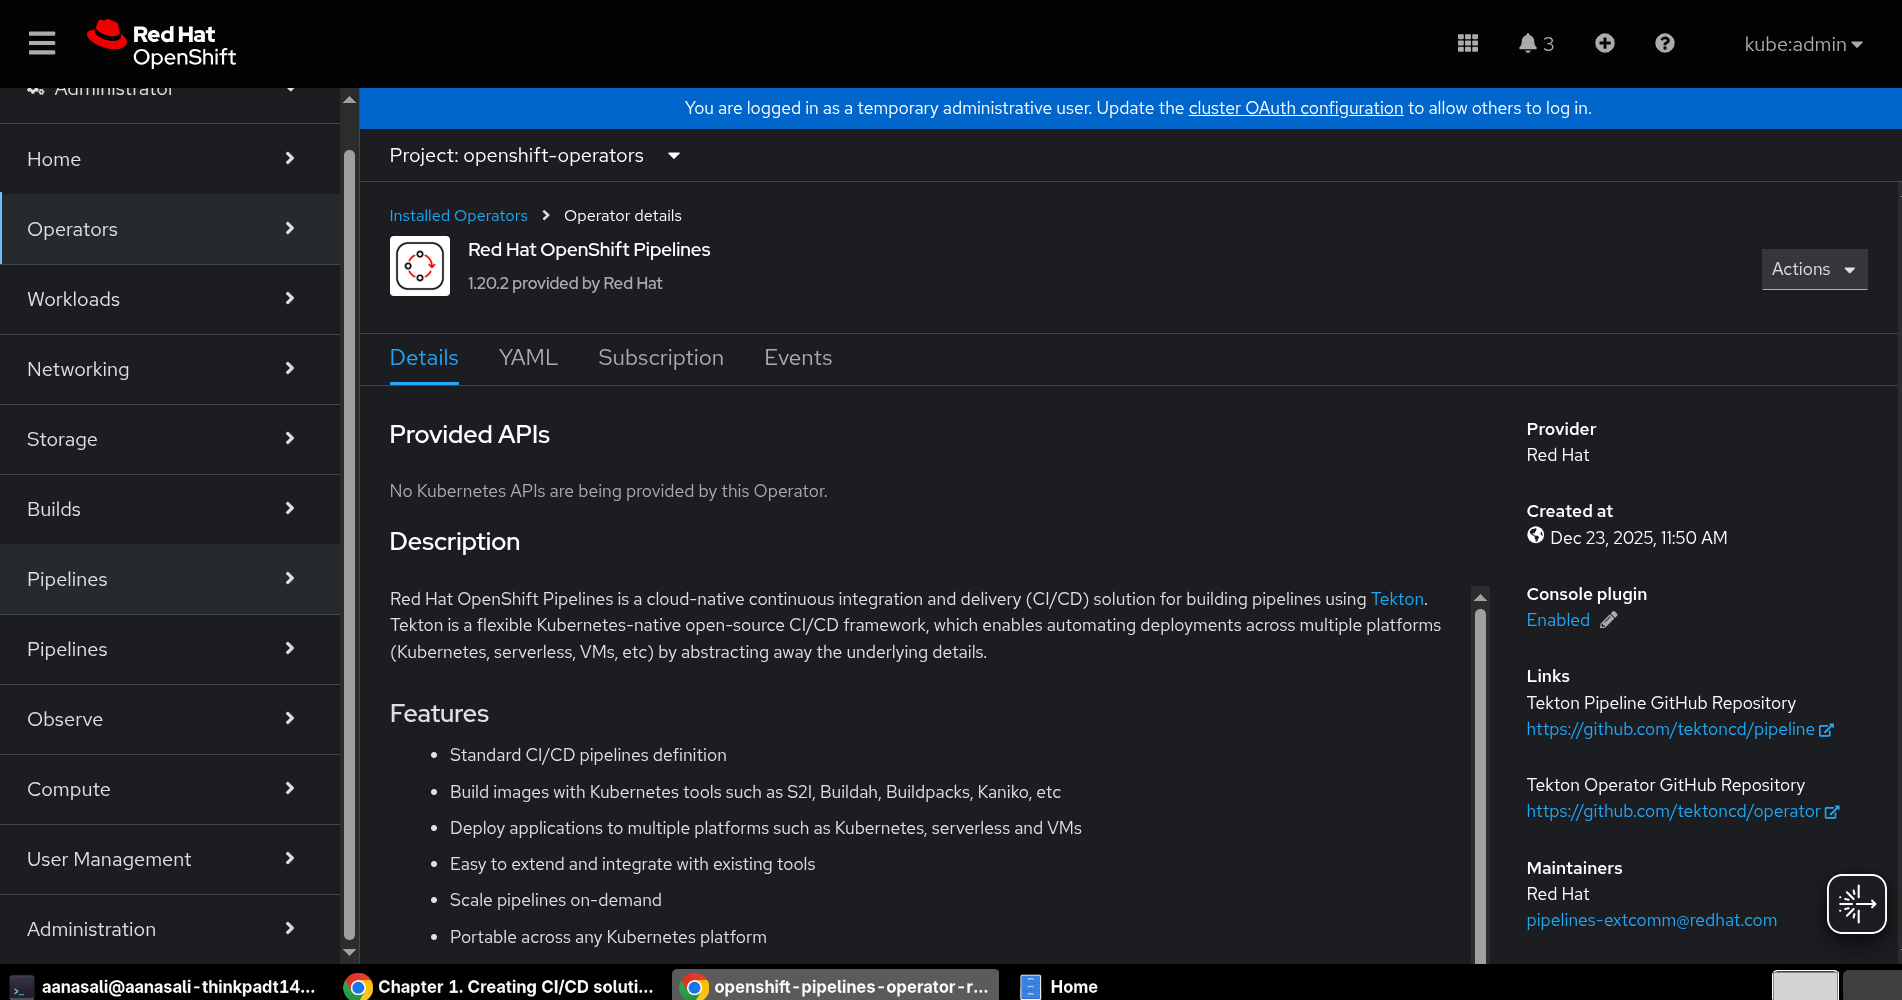
Task: Open the Actions dropdown
Action: pos(1814,269)
